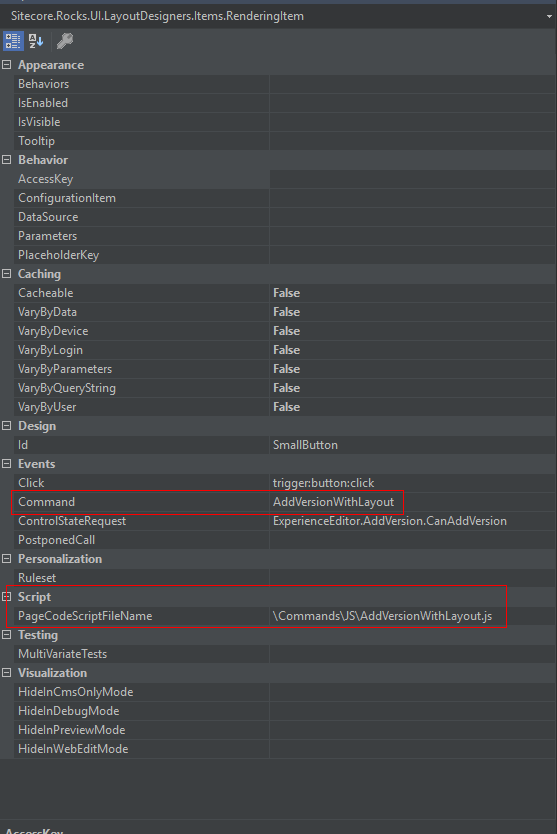The height and width of the screenshot is (834, 557).
Task: Select the DataSource property row
Action: (x=285, y=217)
